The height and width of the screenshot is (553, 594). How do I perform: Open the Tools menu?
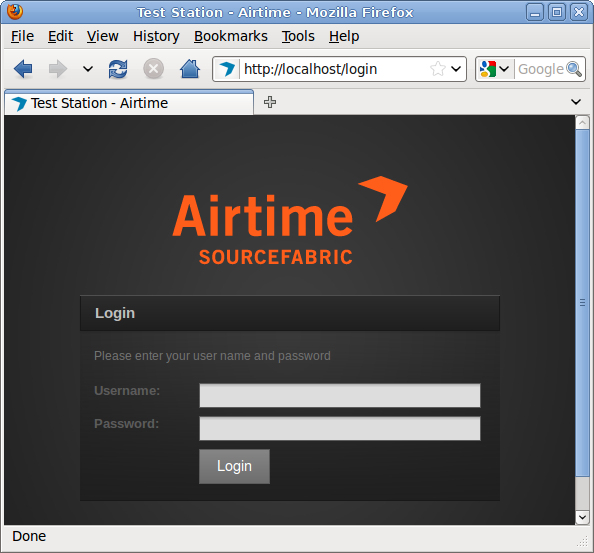pos(298,36)
